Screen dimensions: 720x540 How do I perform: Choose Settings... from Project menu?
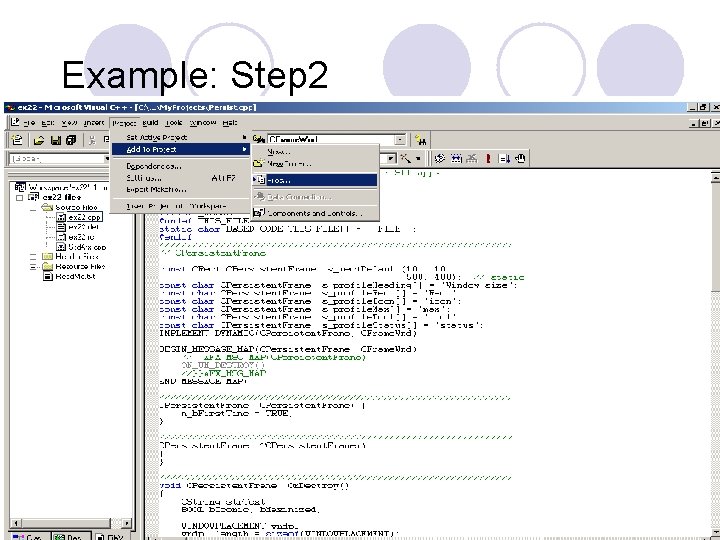pos(180,178)
